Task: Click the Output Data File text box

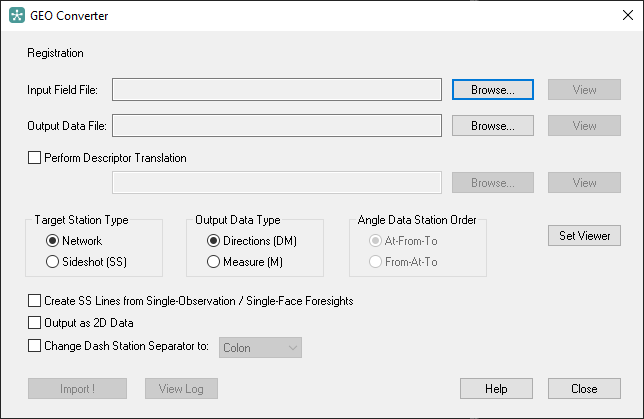Action: tap(277, 125)
